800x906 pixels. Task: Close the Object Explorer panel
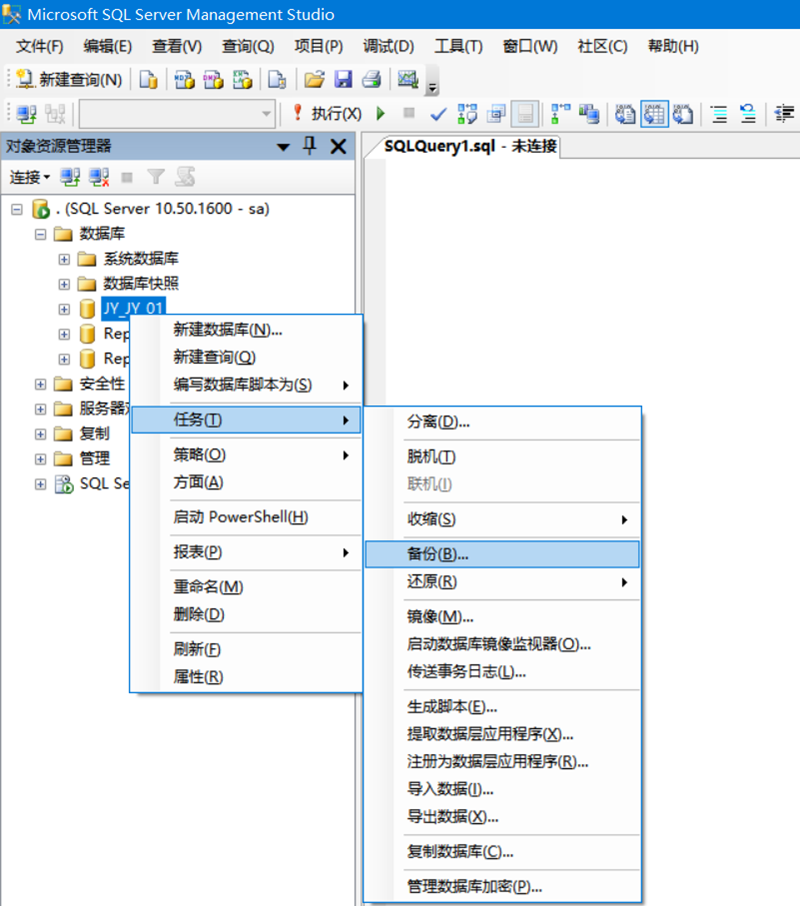(x=338, y=146)
